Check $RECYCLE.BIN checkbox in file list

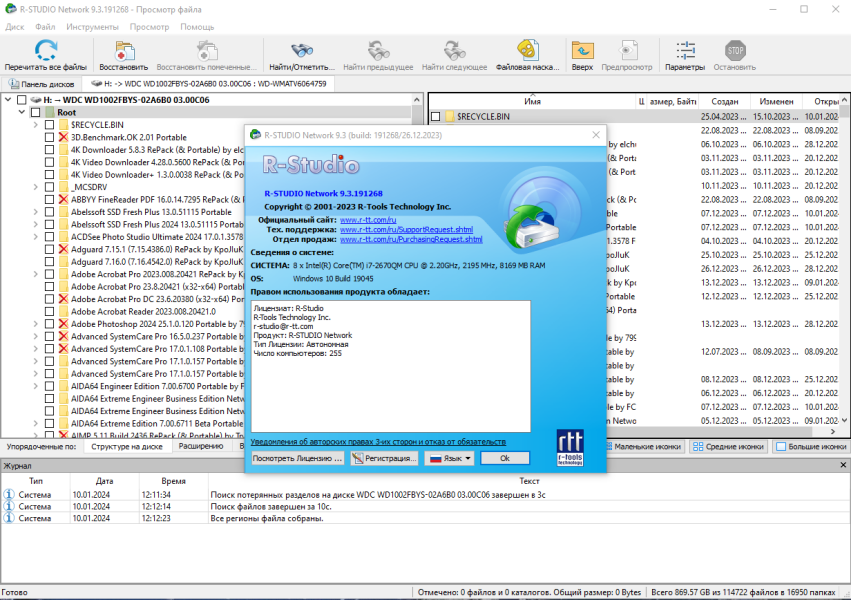436,117
